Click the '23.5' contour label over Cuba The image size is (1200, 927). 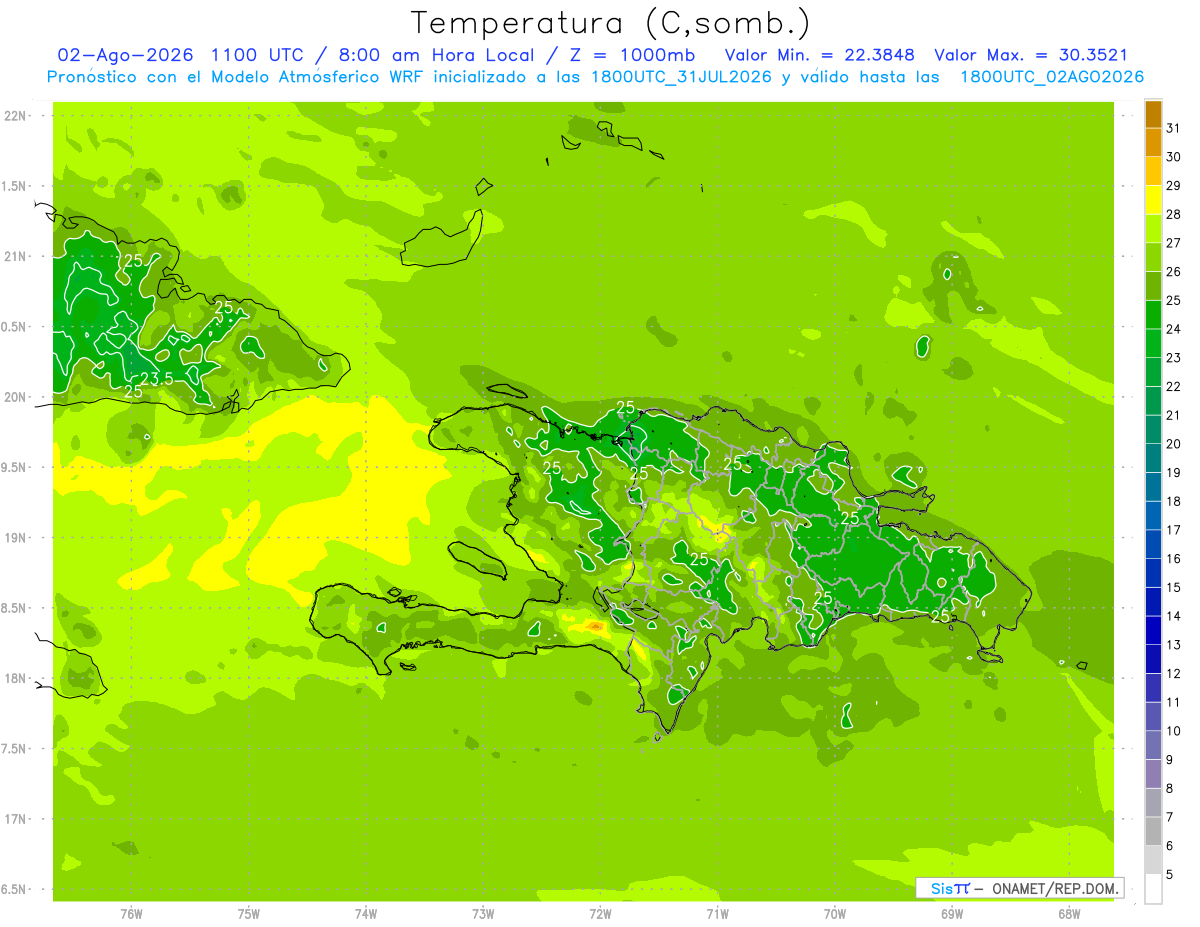pyautogui.click(x=156, y=378)
